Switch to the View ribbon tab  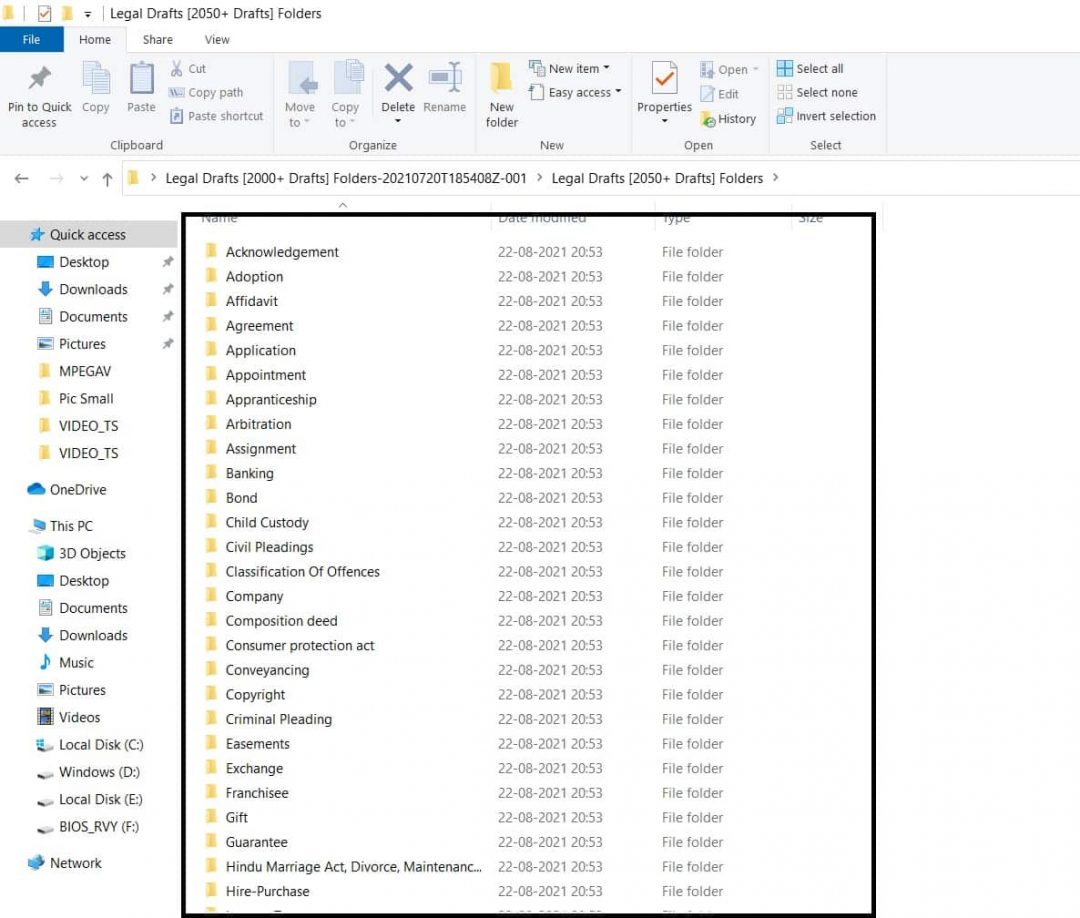(217, 40)
